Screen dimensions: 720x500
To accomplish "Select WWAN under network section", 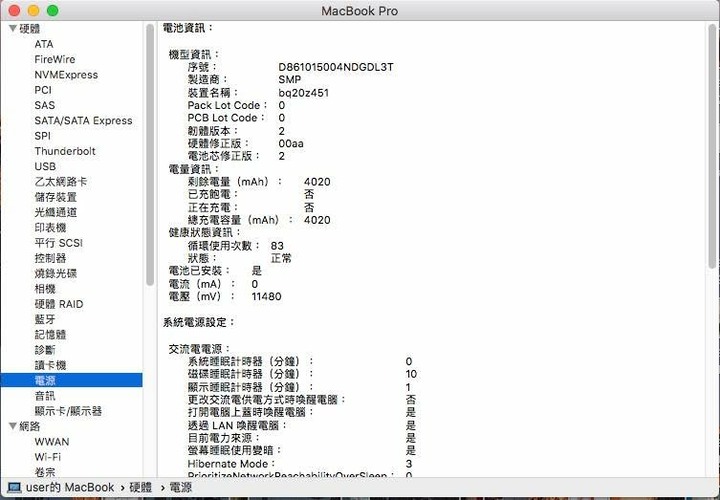I will tap(52, 442).
